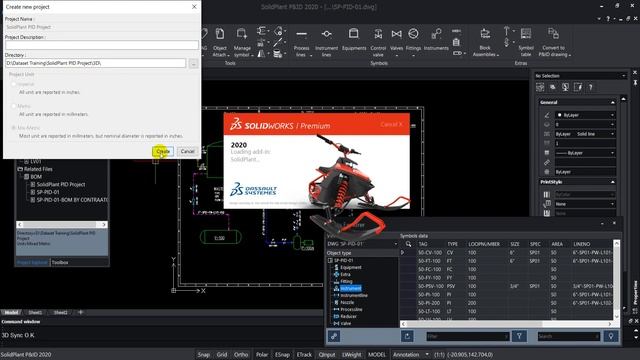This screenshot has height=360, width=640.
Task: Collapse the General properties section
Action: click(x=613, y=102)
